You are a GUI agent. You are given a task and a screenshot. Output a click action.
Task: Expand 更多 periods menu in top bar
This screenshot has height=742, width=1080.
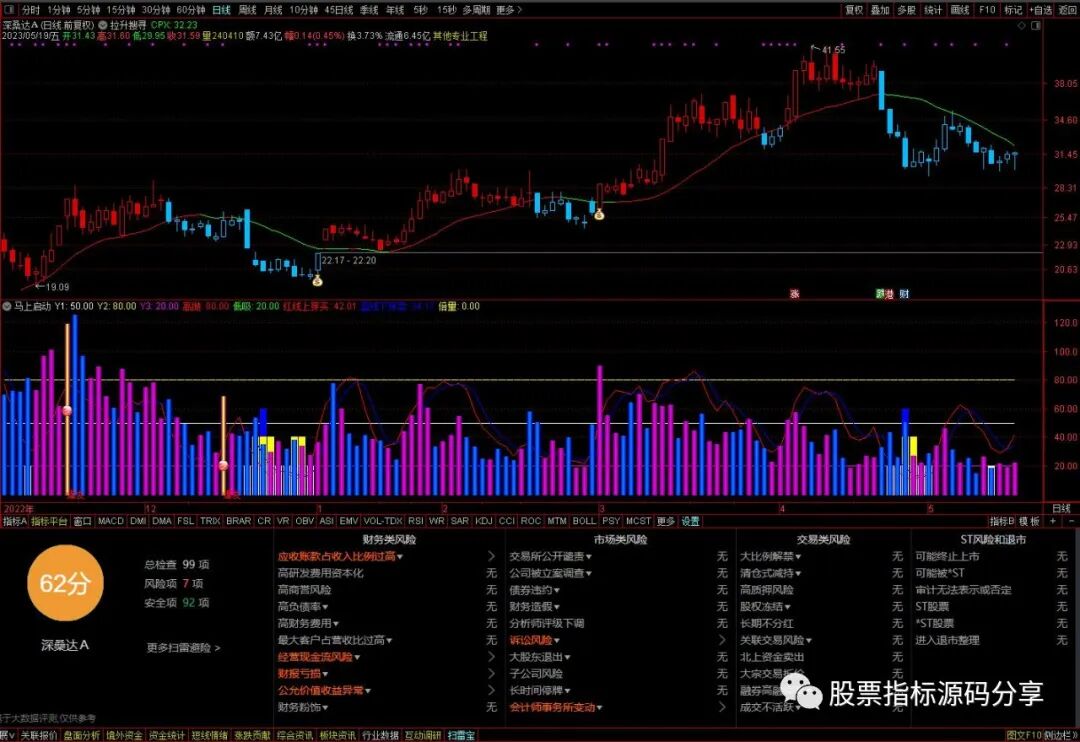pyautogui.click(x=508, y=10)
